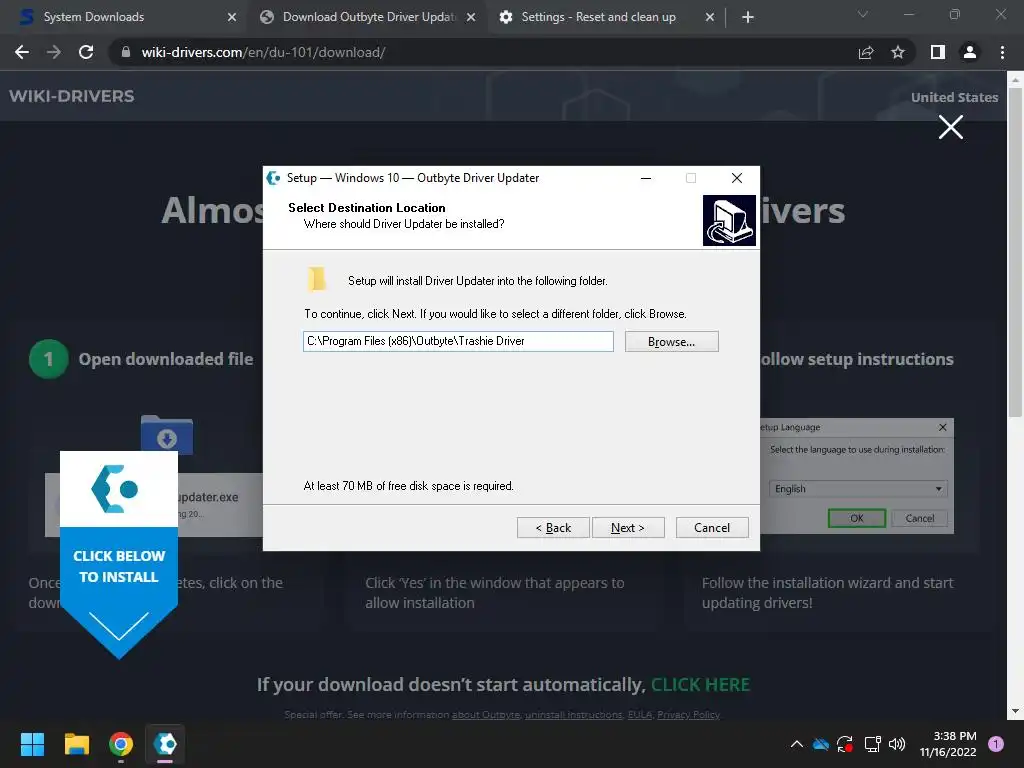This screenshot has height=768, width=1024.
Task: Open the tab search chevron
Action: coord(863,14)
